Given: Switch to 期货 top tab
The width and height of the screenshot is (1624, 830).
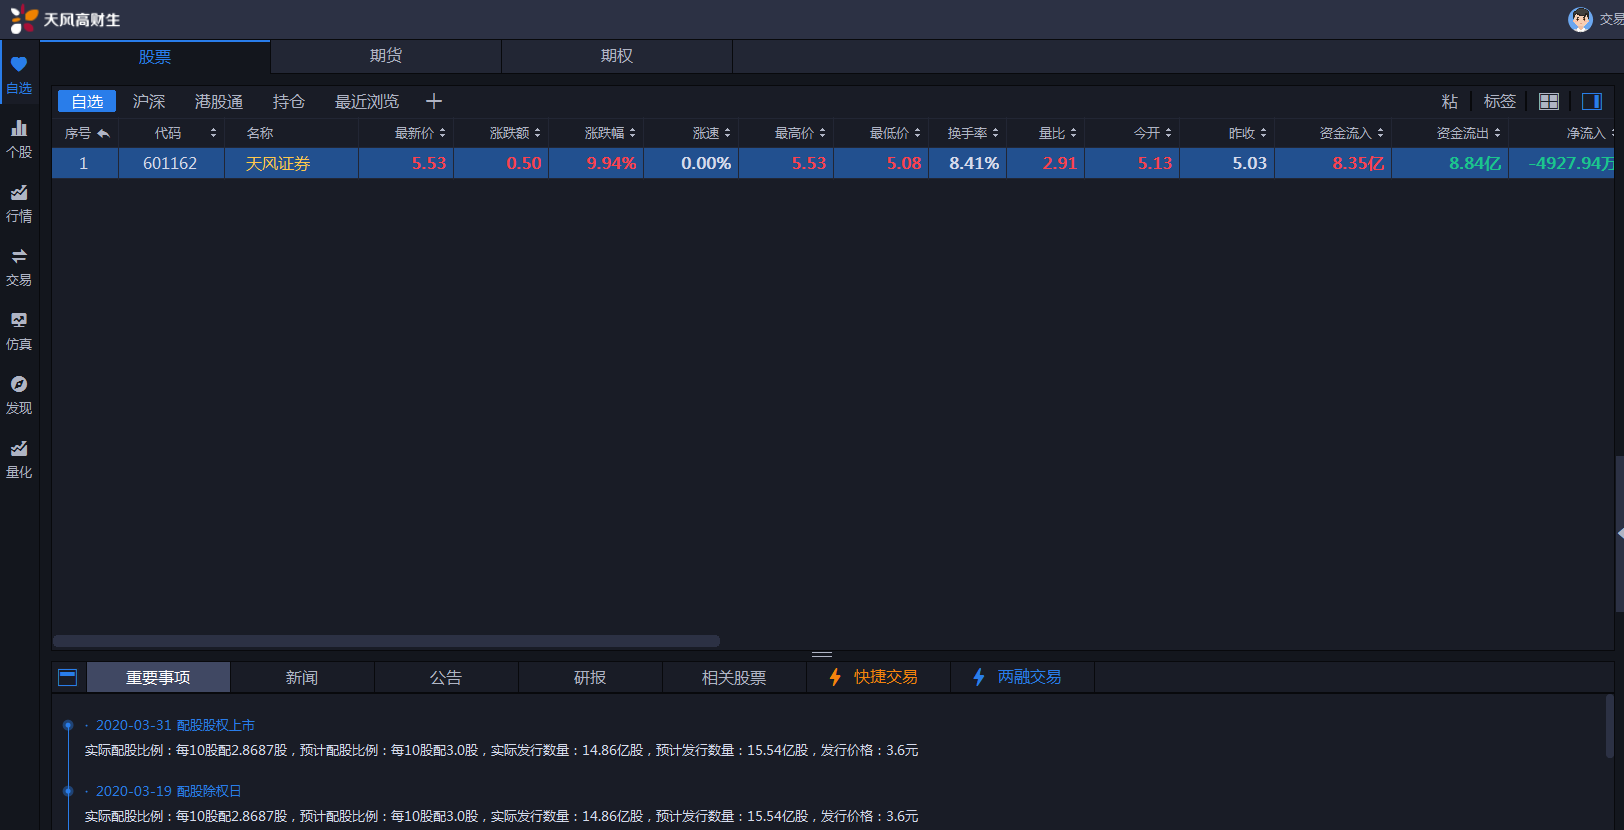Looking at the screenshot, I should click(386, 56).
